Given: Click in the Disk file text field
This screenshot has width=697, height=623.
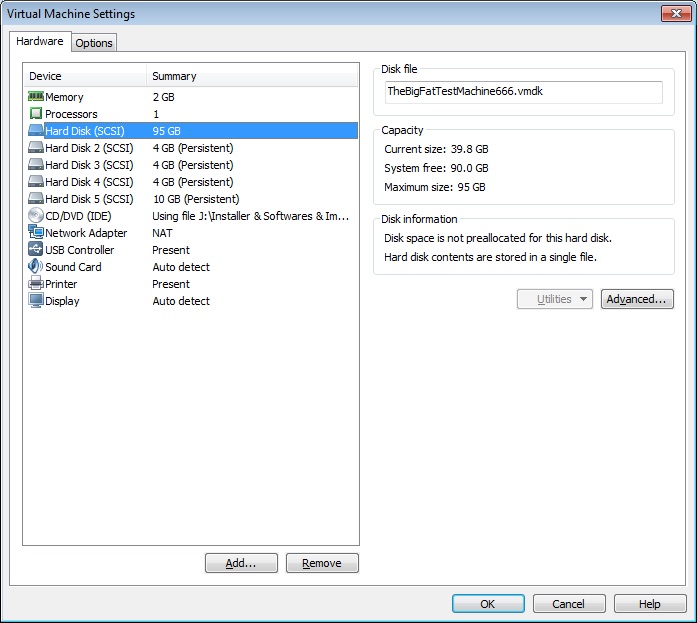Looking at the screenshot, I should pos(522,91).
